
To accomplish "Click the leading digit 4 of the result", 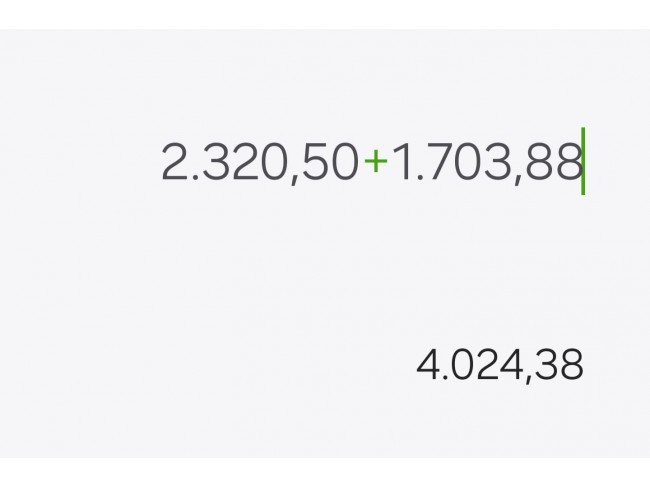I will 428,366.
